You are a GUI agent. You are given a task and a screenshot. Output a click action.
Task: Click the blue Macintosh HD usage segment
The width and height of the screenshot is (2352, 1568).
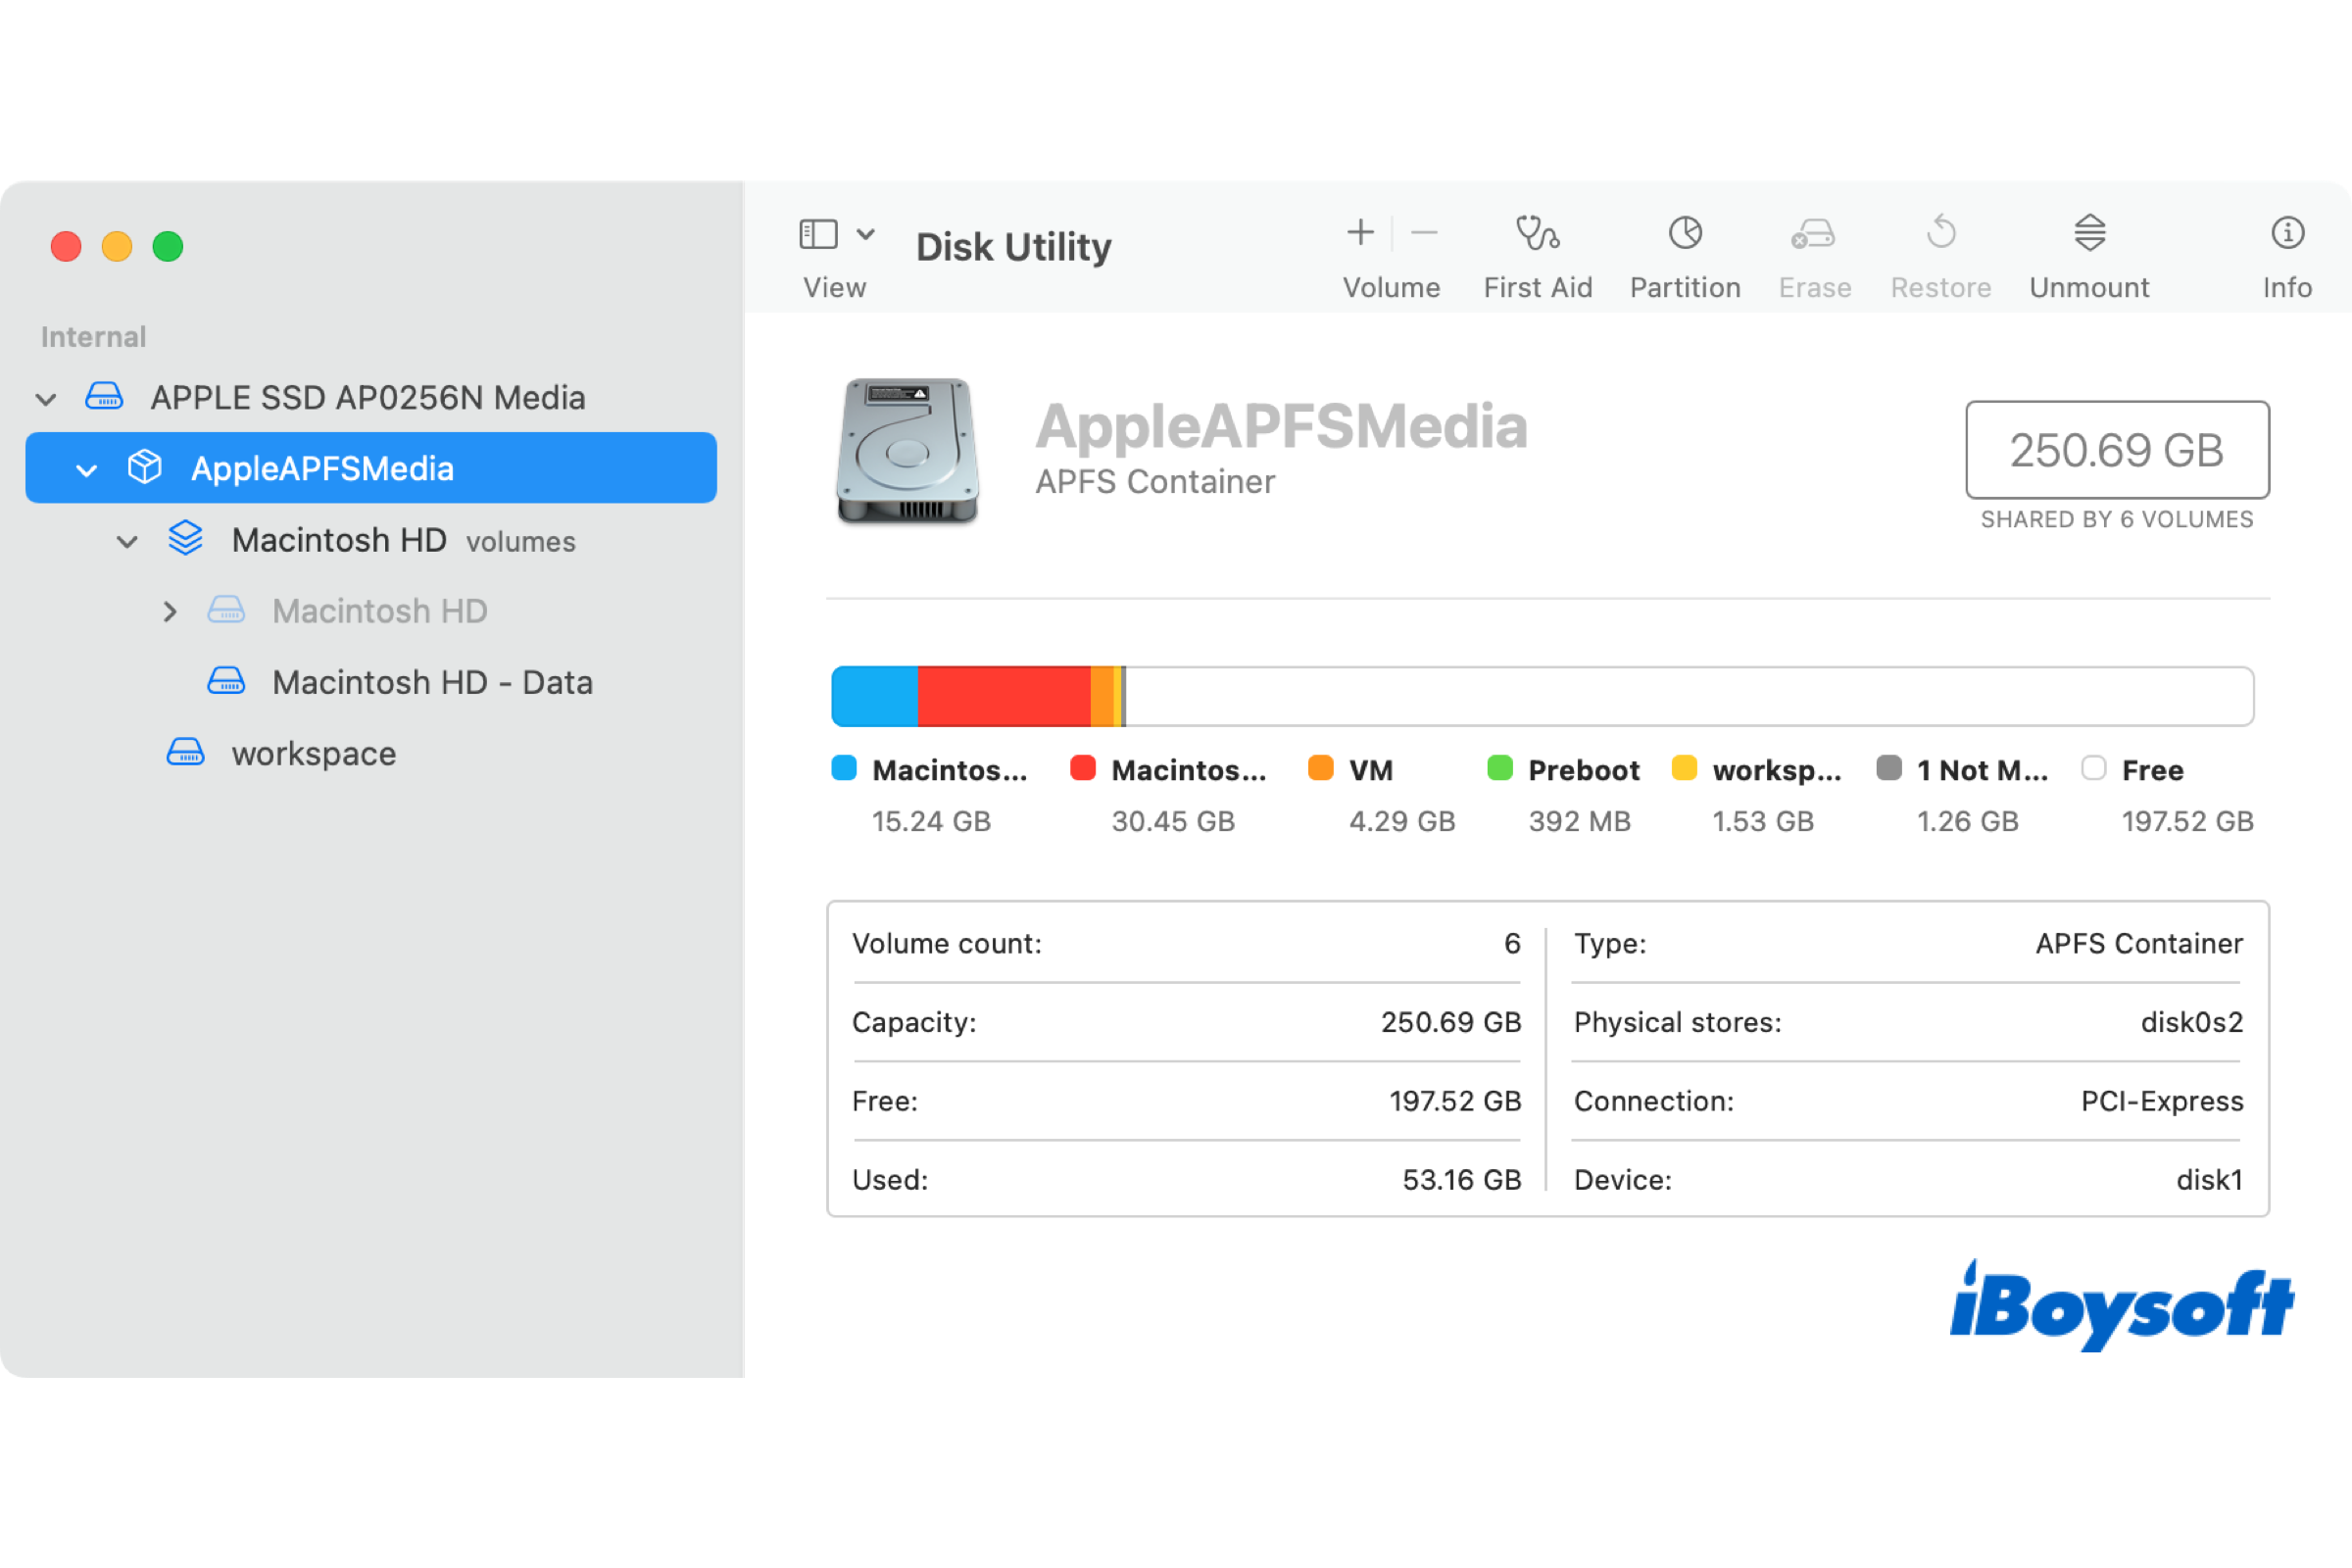pos(872,695)
